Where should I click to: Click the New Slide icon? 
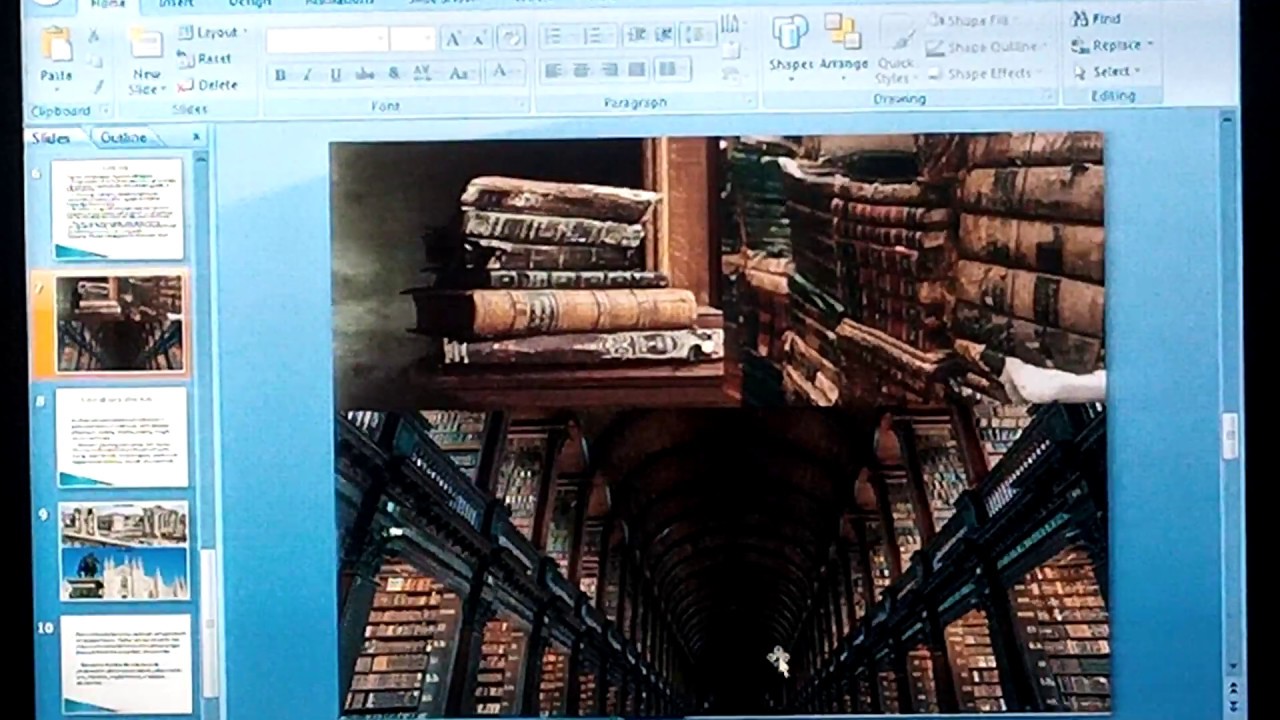click(146, 45)
